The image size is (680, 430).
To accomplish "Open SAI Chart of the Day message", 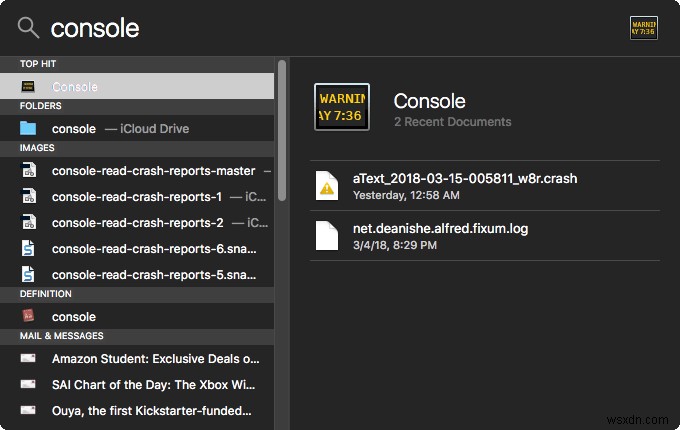I will pos(155,384).
